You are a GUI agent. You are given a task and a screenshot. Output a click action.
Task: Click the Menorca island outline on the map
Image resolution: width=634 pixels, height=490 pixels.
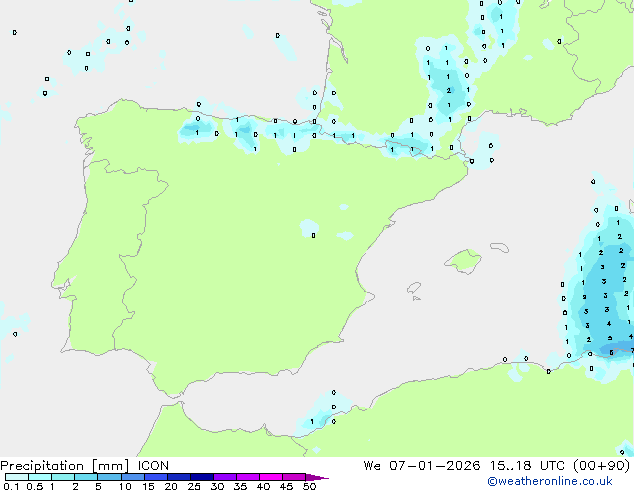click(x=500, y=247)
